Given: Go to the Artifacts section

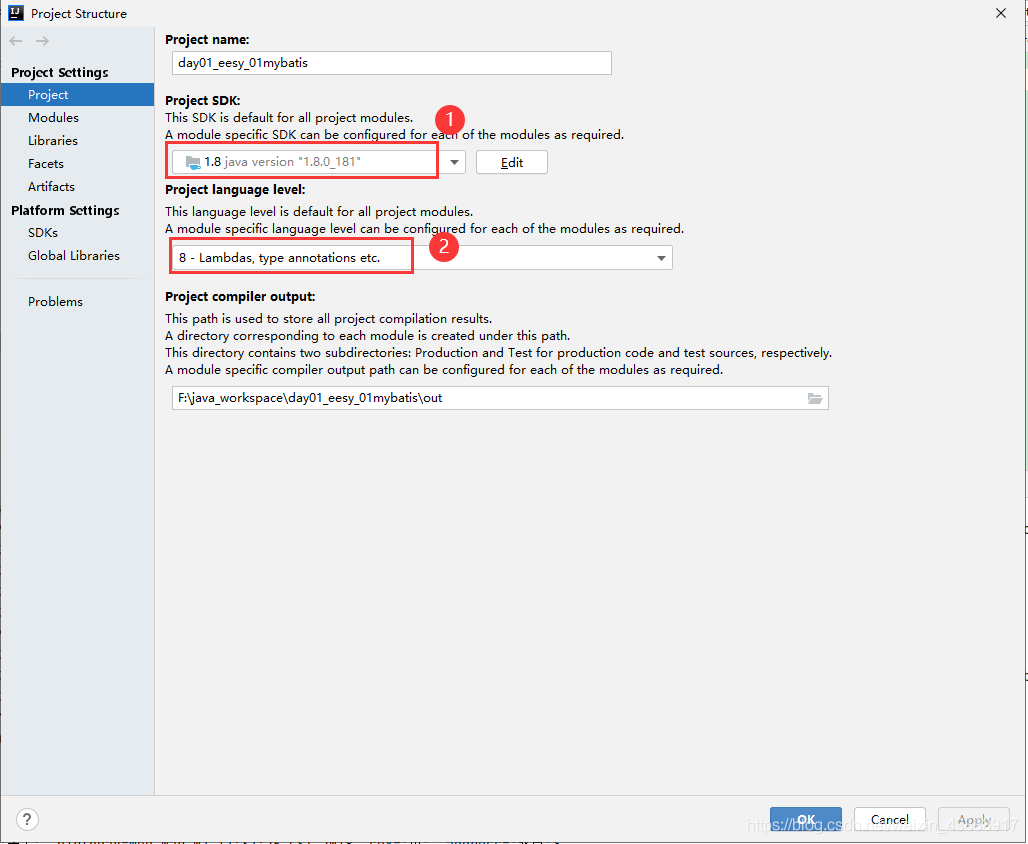Looking at the screenshot, I should [51, 186].
